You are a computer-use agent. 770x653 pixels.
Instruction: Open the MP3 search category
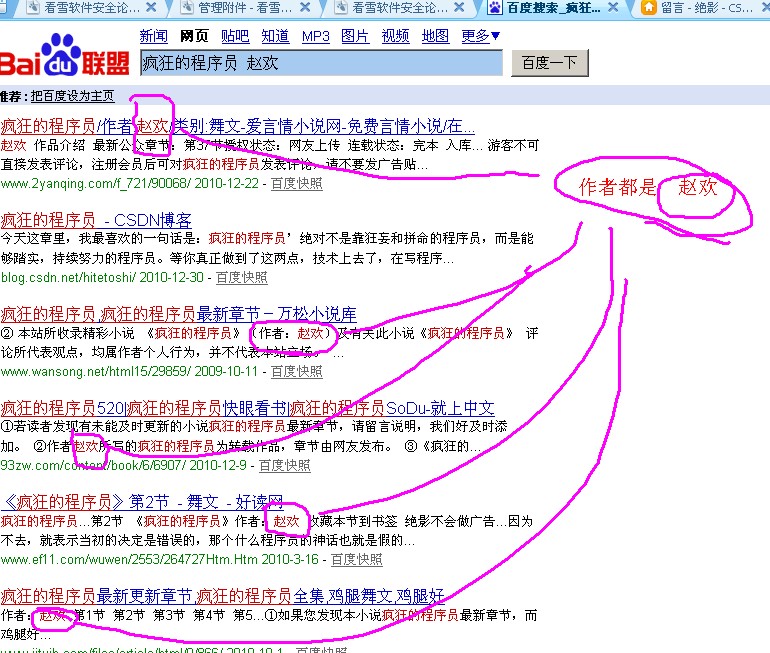316,36
